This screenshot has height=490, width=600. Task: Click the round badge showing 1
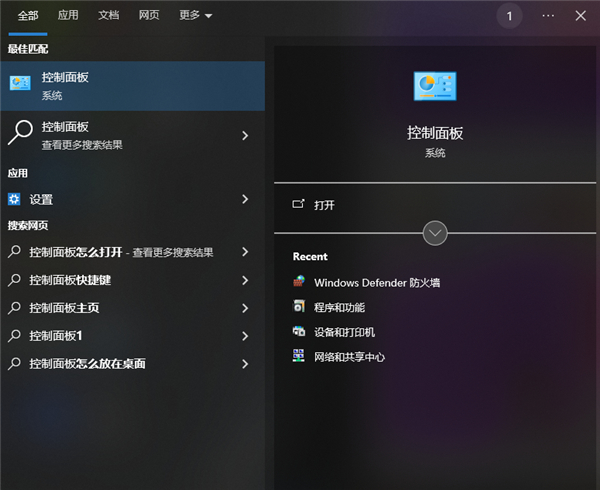pyautogui.click(x=509, y=16)
